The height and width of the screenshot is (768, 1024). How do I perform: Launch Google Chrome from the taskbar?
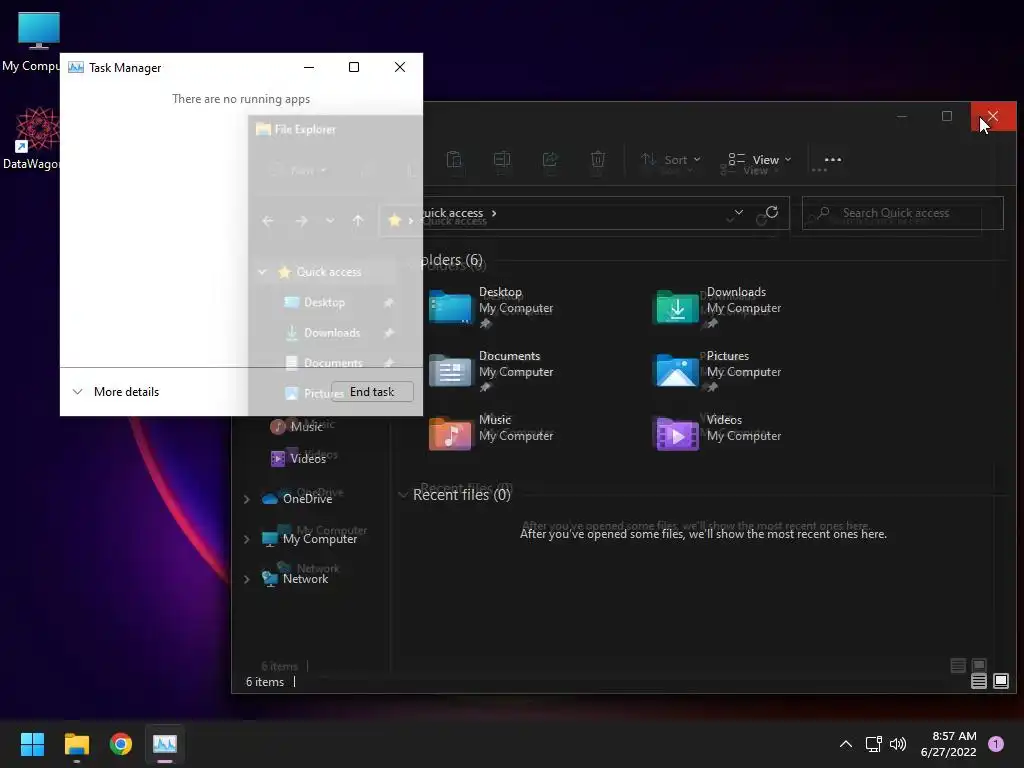121,744
